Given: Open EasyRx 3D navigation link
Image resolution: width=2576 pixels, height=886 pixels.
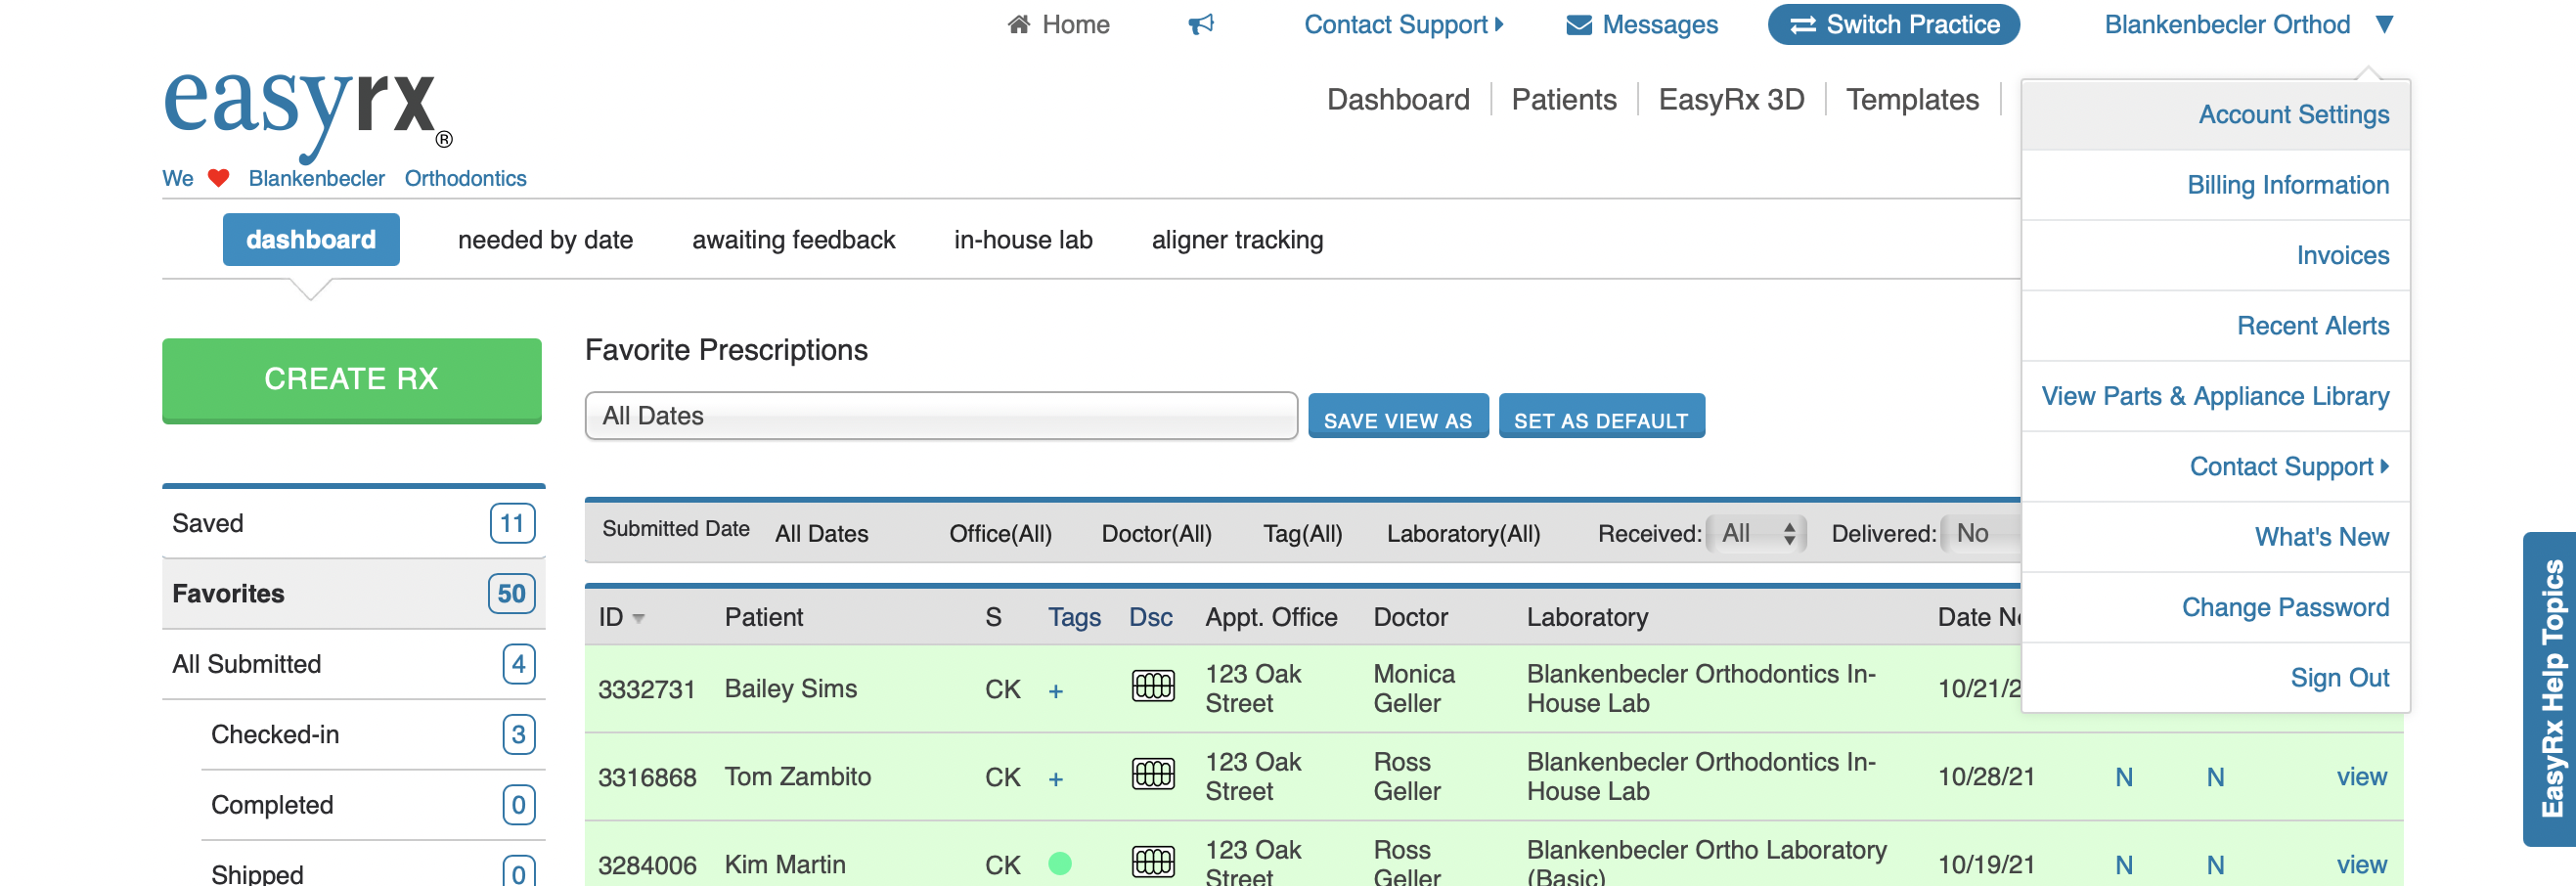Looking at the screenshot, I should (x=1731, y=99).
